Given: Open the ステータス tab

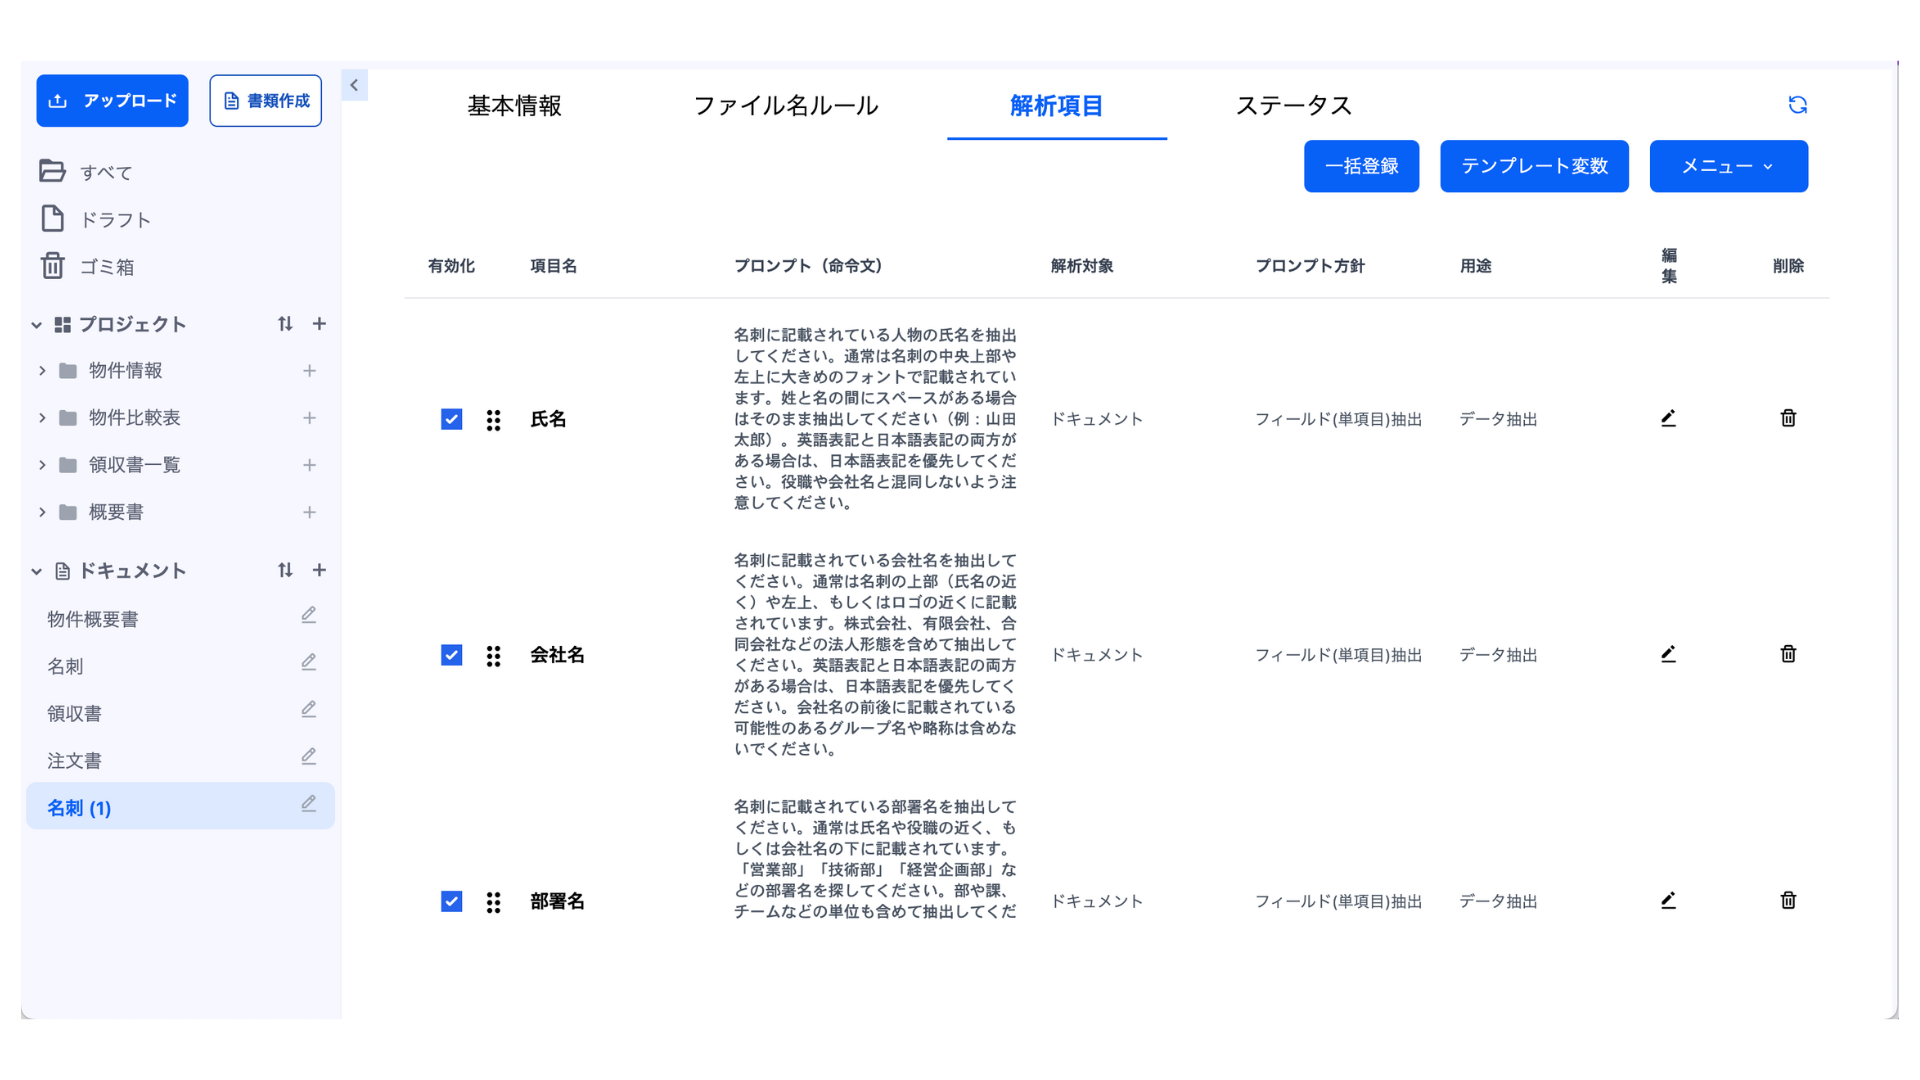Looking at the screenshot, I should pos(1293,106).
